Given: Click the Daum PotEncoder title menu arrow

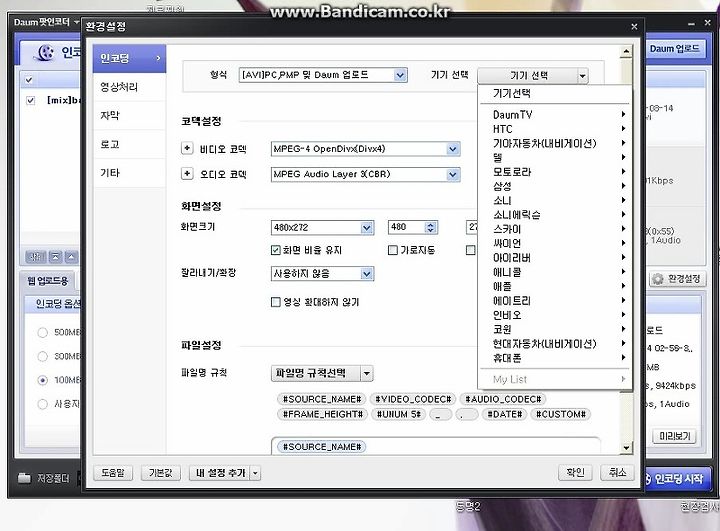Looking at the screenshot, I should pyautogui.click(x=76, y=22).
